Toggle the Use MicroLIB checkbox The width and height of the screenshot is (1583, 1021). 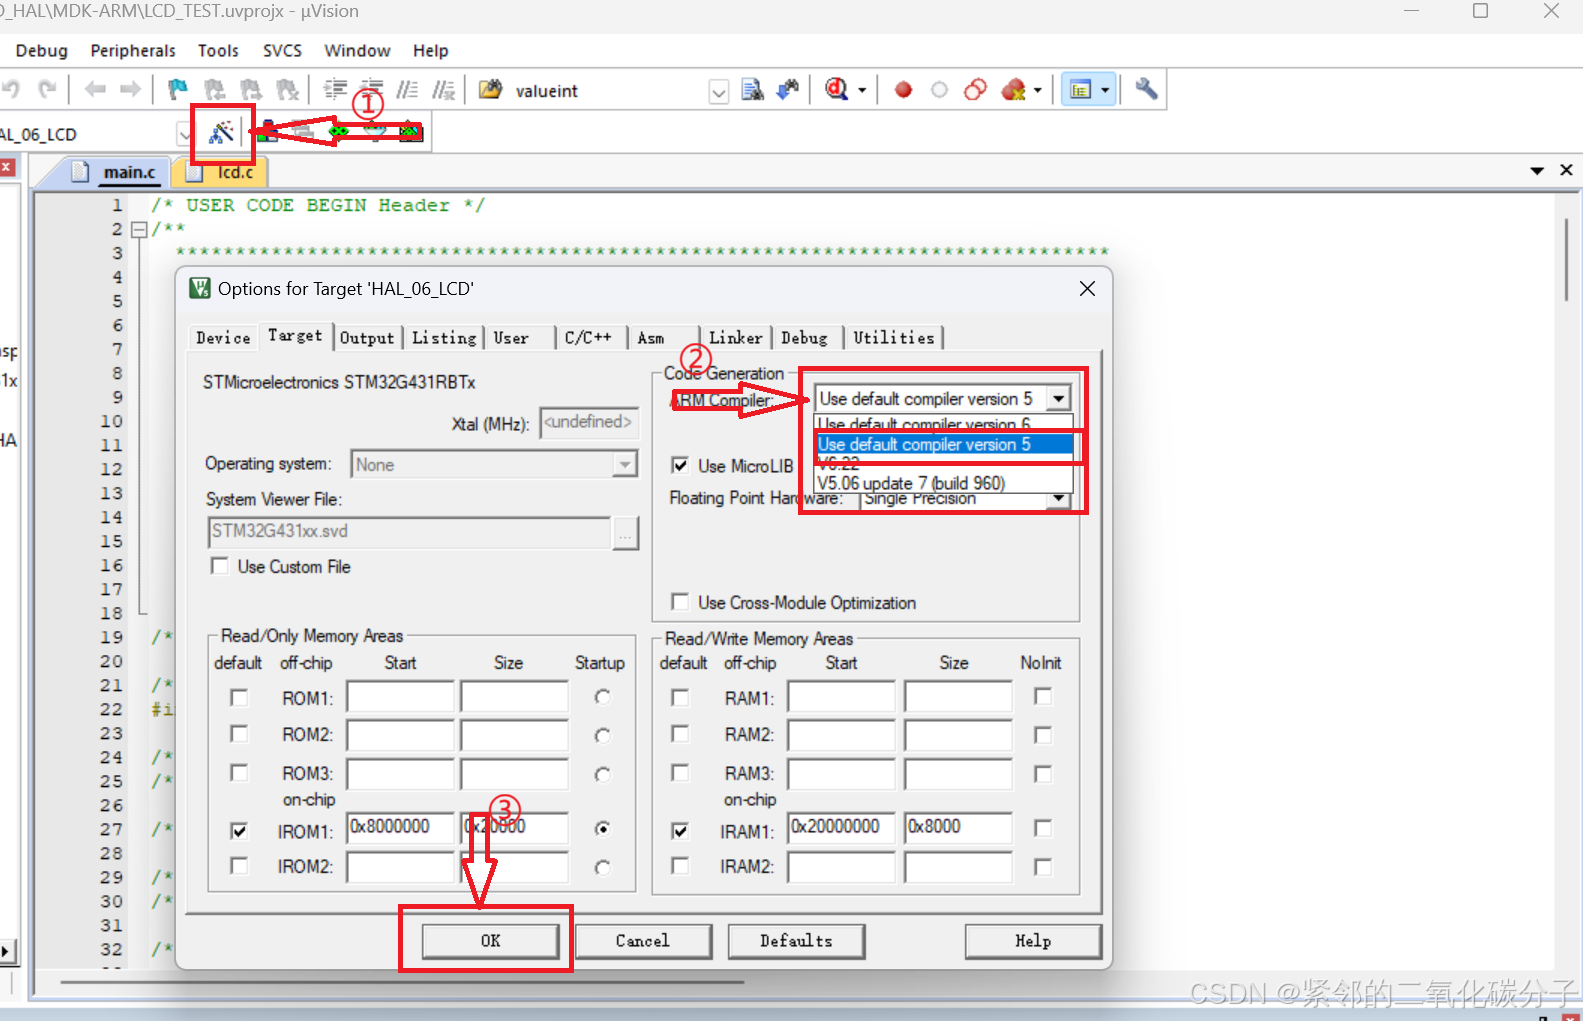(x=680, y=465)
